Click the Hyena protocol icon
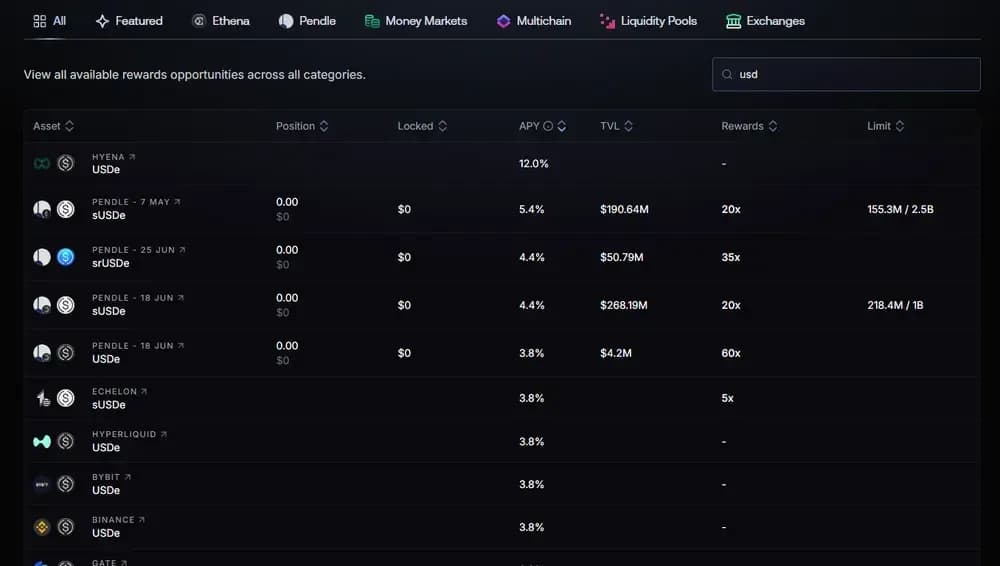1000x566 pixels. 42,163
